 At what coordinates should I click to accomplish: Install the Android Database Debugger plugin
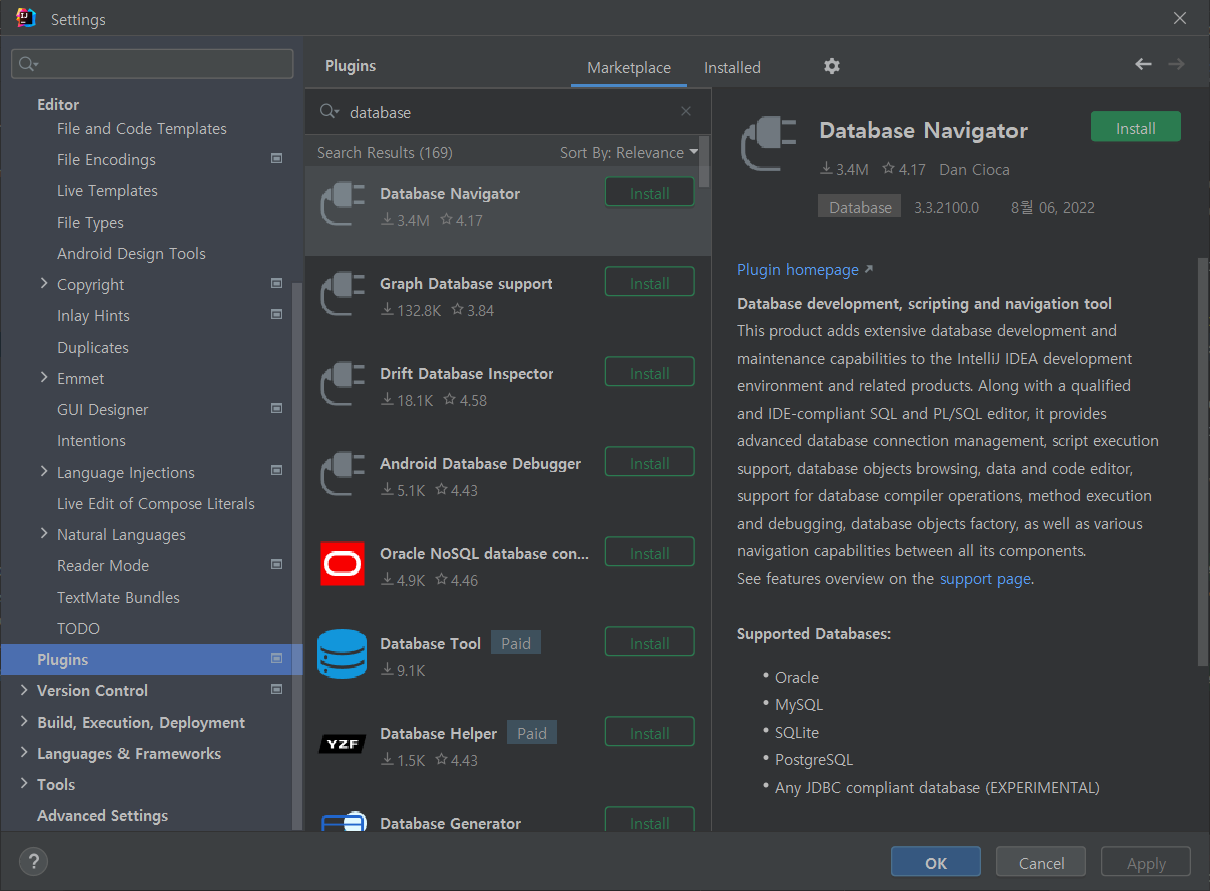650,463
